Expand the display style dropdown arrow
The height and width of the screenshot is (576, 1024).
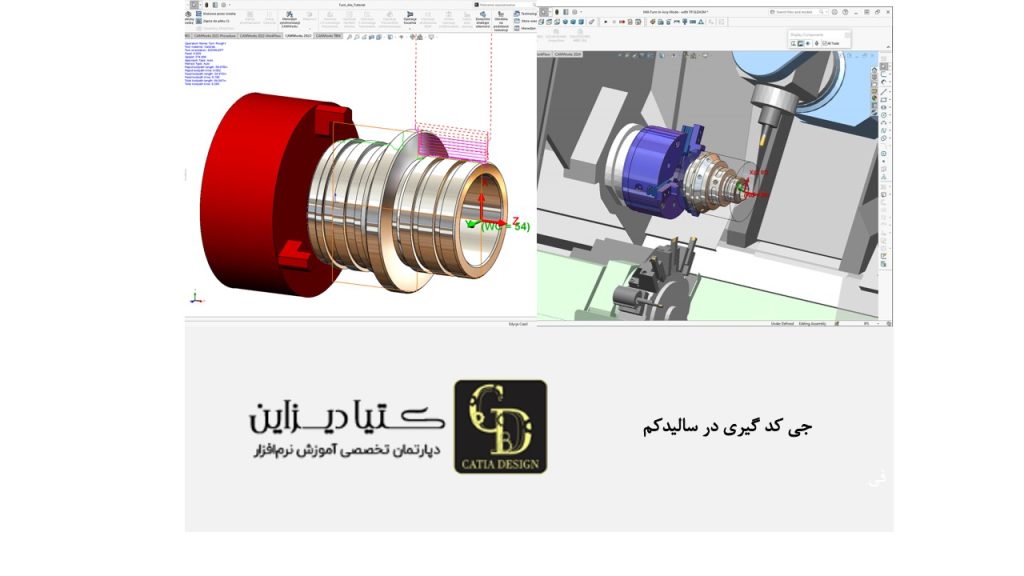coord(395,35)
